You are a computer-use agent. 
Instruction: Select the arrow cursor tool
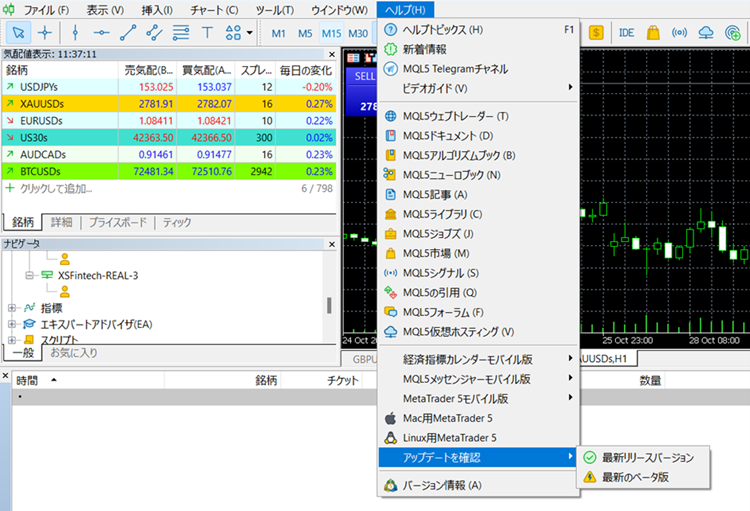(x=19, y=33)
